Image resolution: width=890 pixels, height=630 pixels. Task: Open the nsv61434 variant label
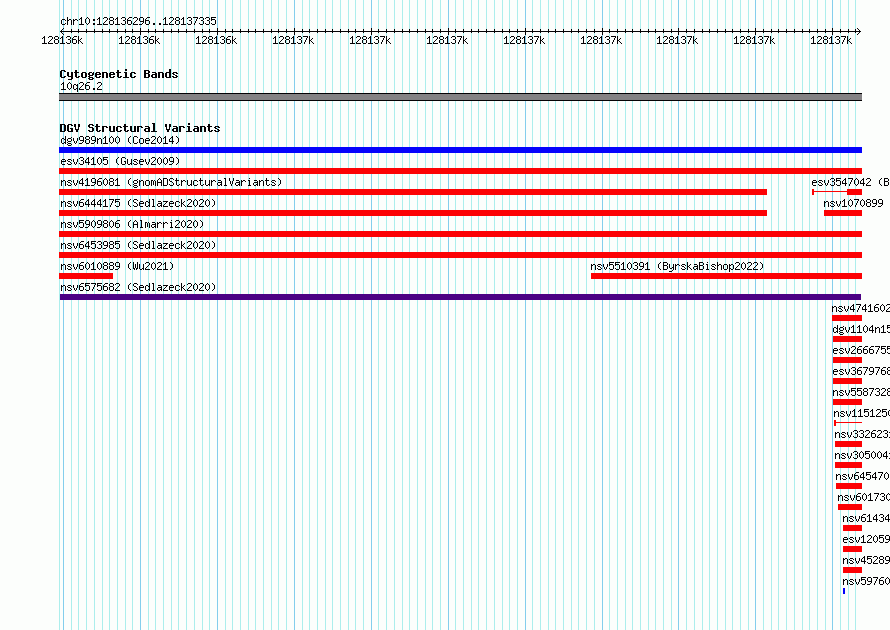pos(866,518)
